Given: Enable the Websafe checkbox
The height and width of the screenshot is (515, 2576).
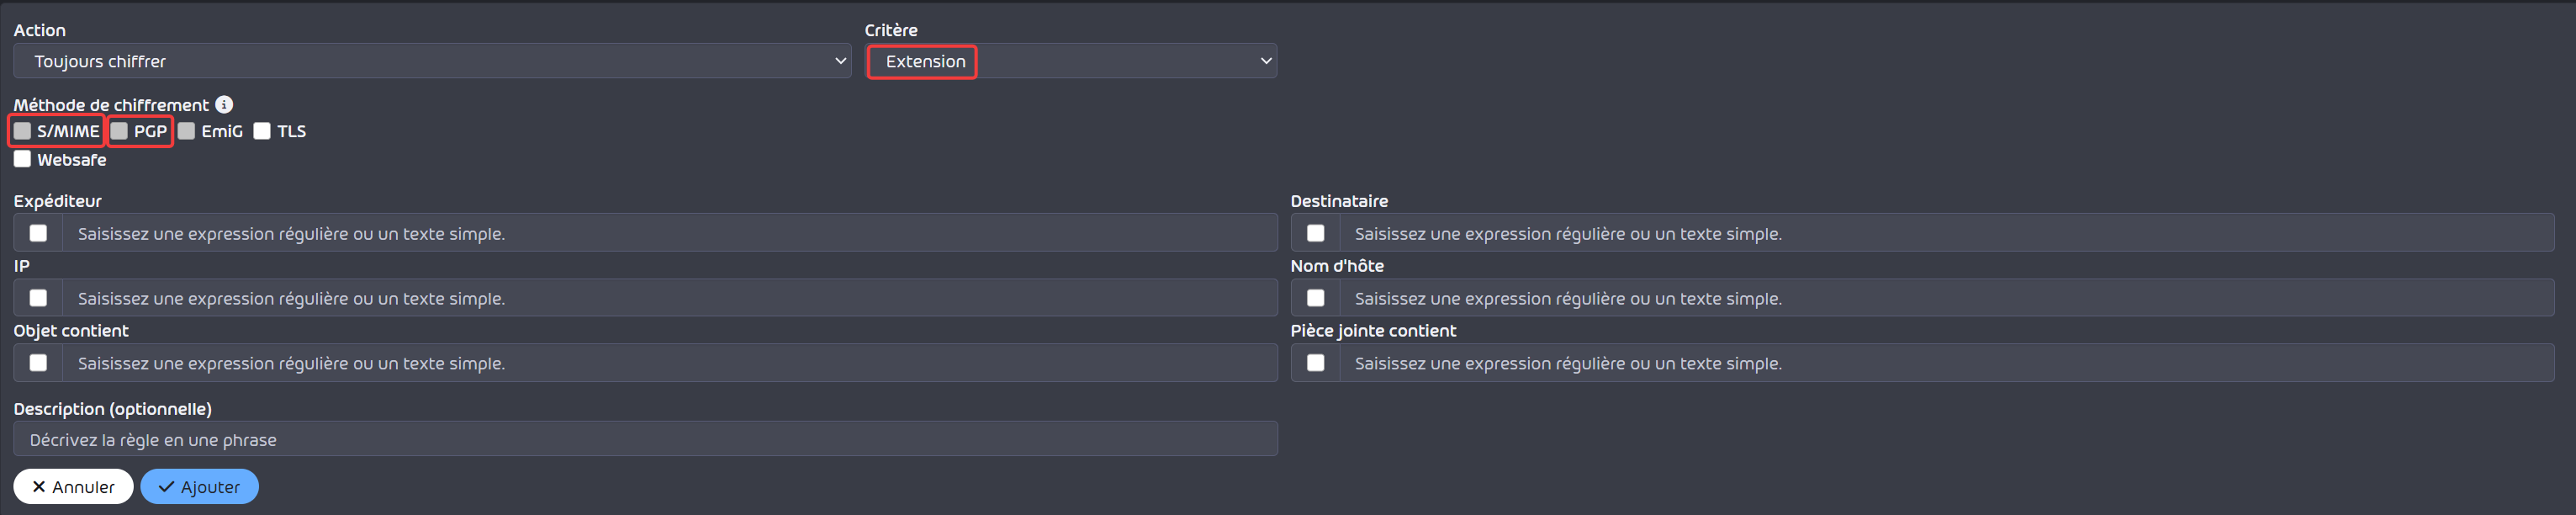Looking at the screenshot, I should click(x=22, y=159).
